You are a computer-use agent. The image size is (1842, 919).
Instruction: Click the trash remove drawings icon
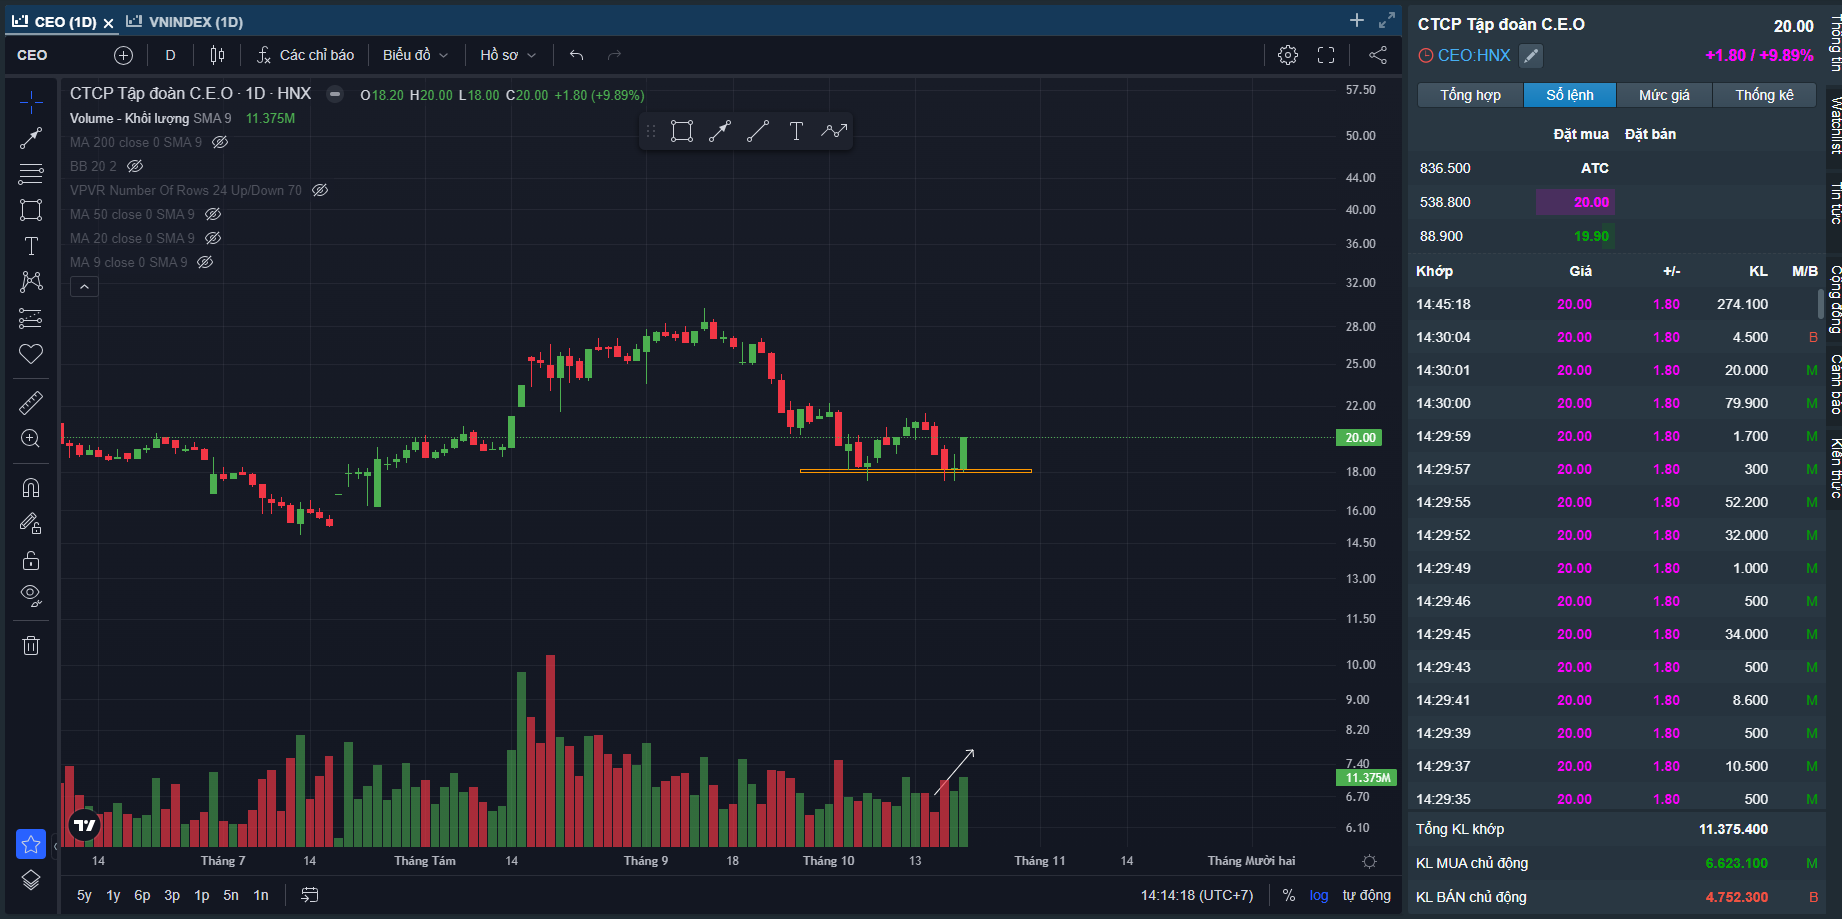pos(31,646)
